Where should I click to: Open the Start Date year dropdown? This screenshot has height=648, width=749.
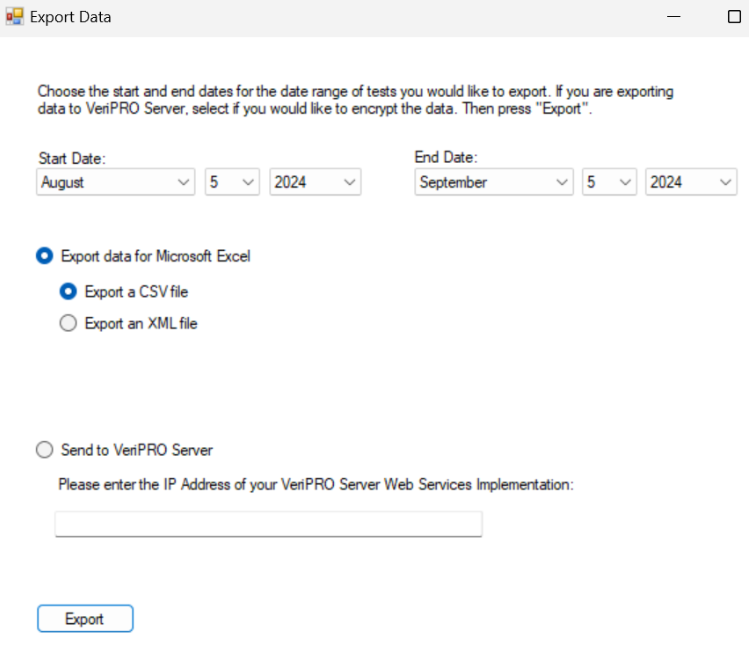pos(314,182)
